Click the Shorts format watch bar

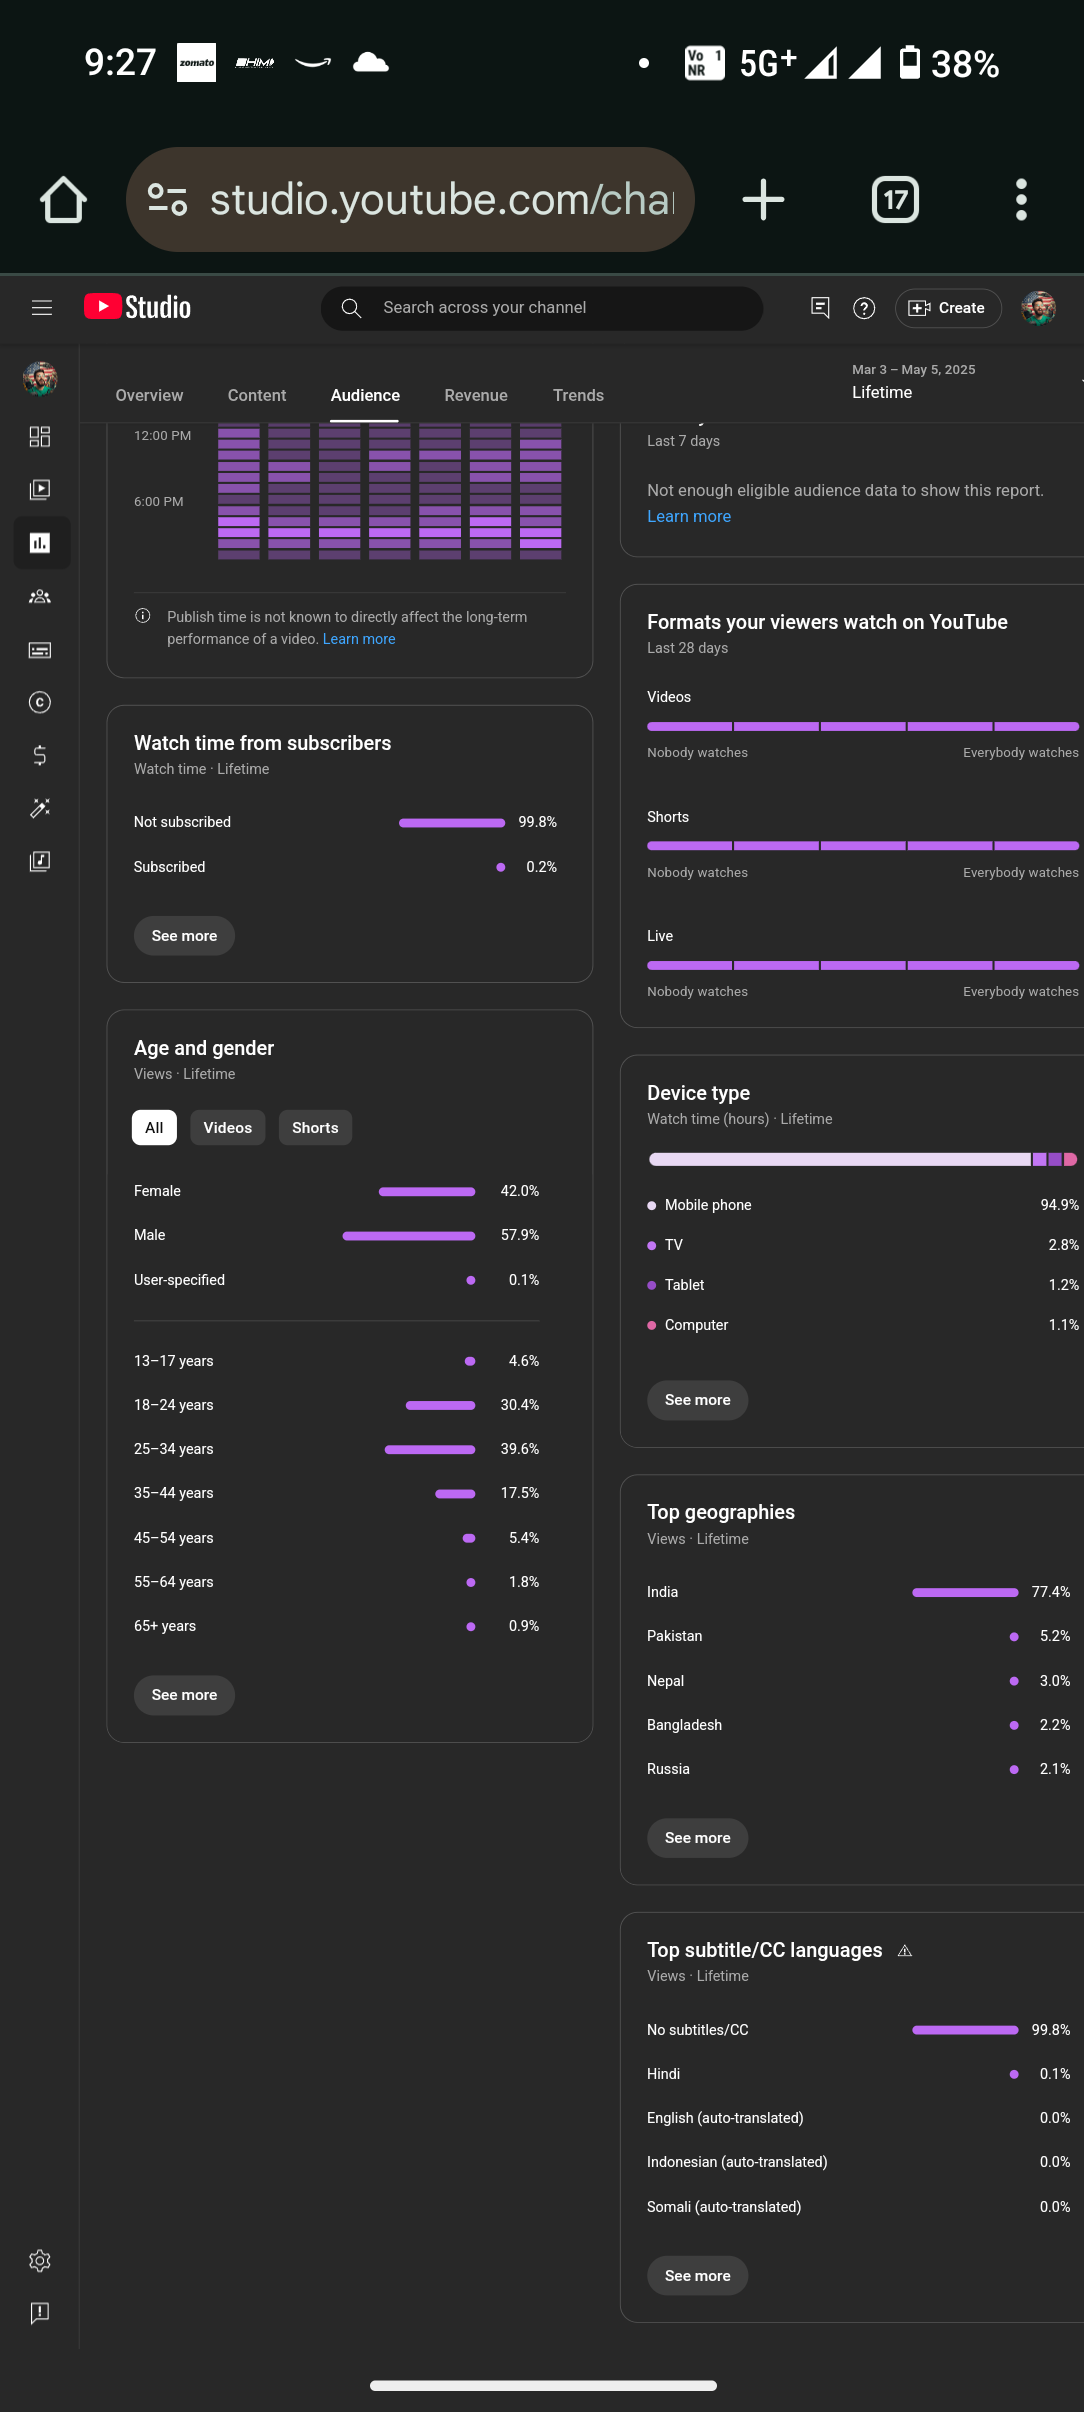(x=863, y=846)
